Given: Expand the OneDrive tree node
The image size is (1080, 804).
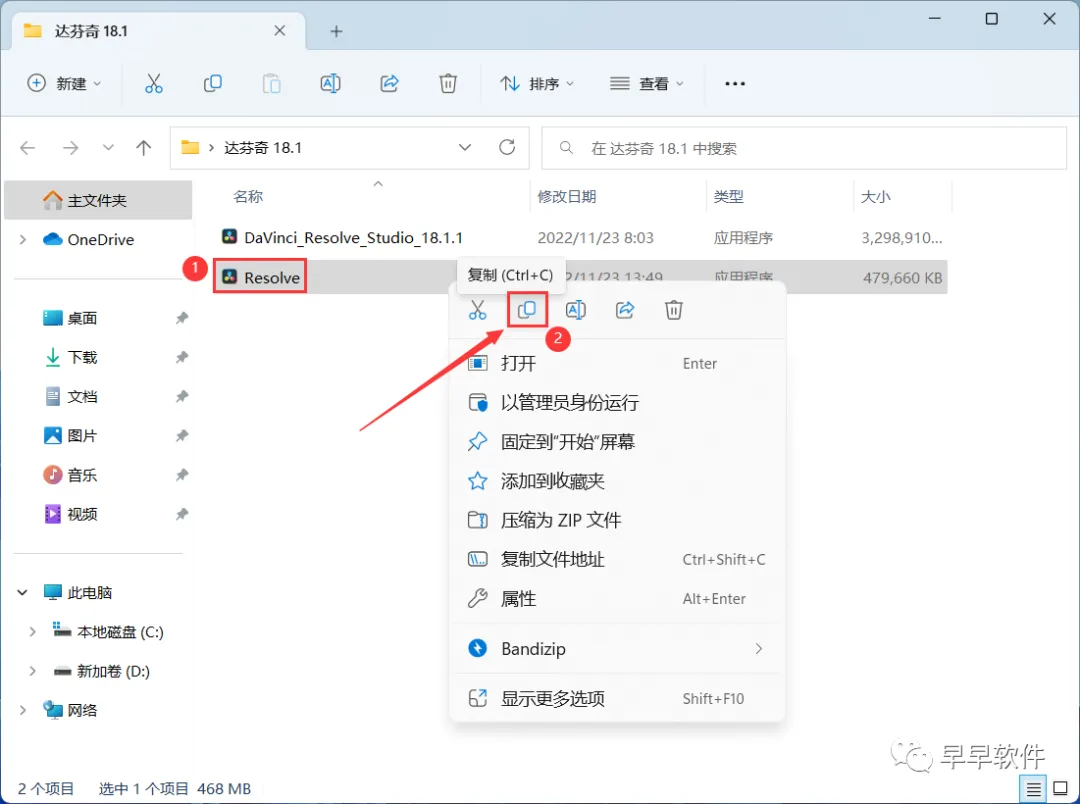Looking at the screenshot, I should (23, 240).
